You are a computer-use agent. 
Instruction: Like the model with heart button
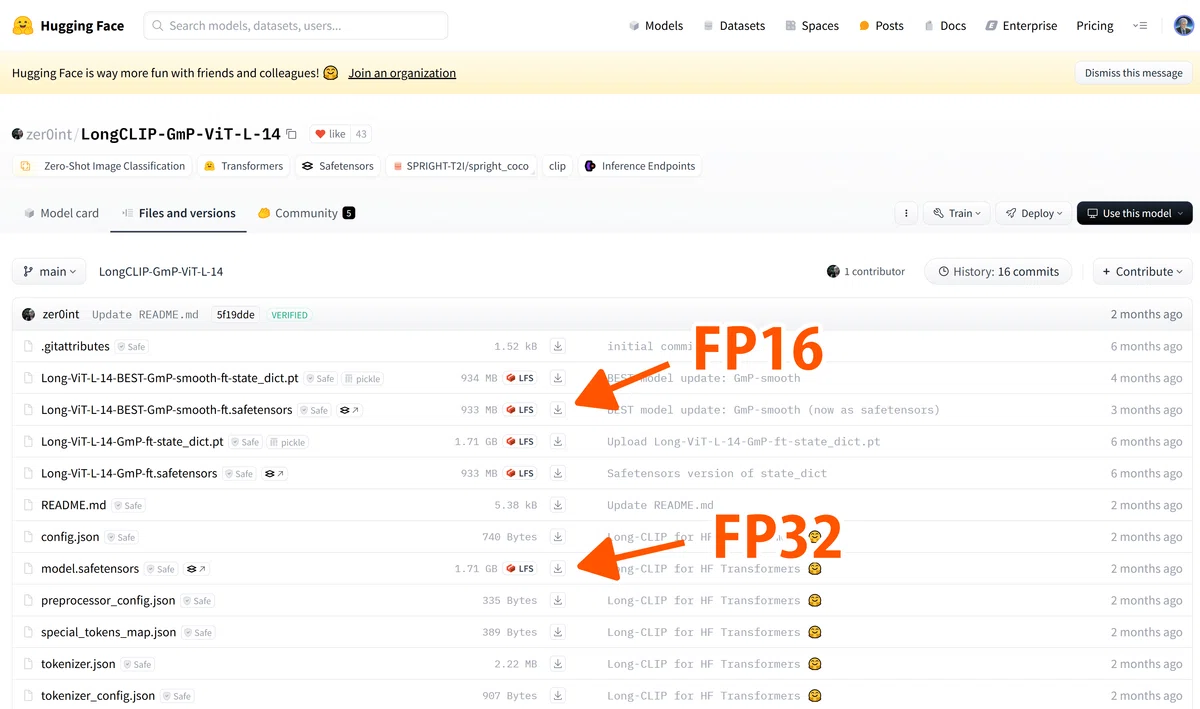[x=330, y=134]
